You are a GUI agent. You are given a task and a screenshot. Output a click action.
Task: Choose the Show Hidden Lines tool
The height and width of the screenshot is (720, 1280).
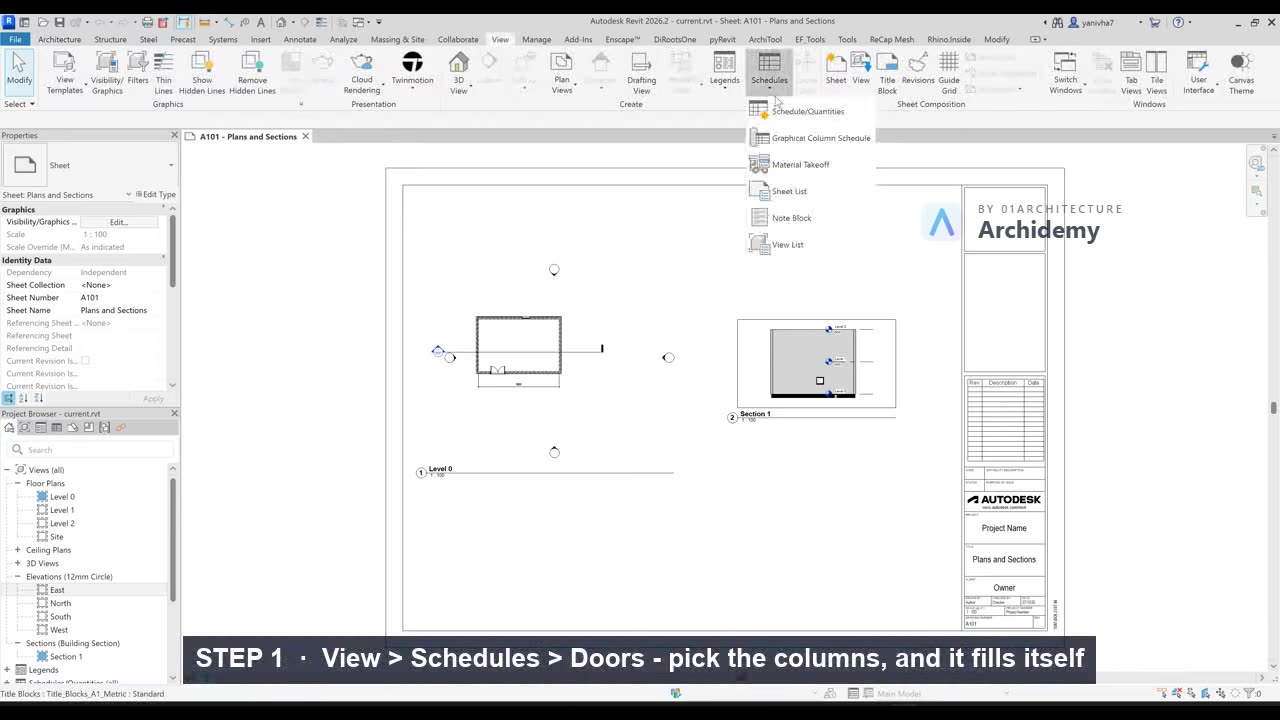(x=202, y=73)
